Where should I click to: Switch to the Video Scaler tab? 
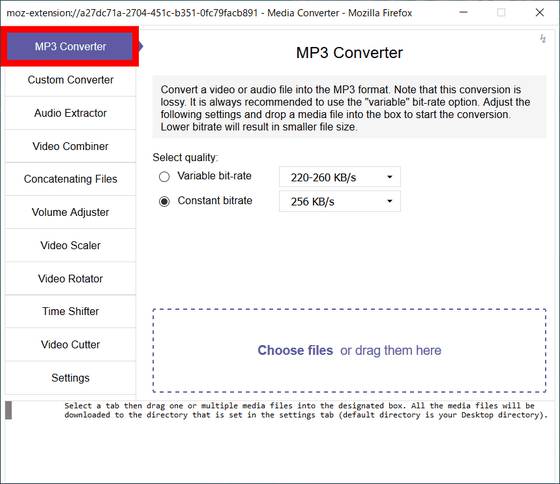pyautogui.click(x=70, y=245)
